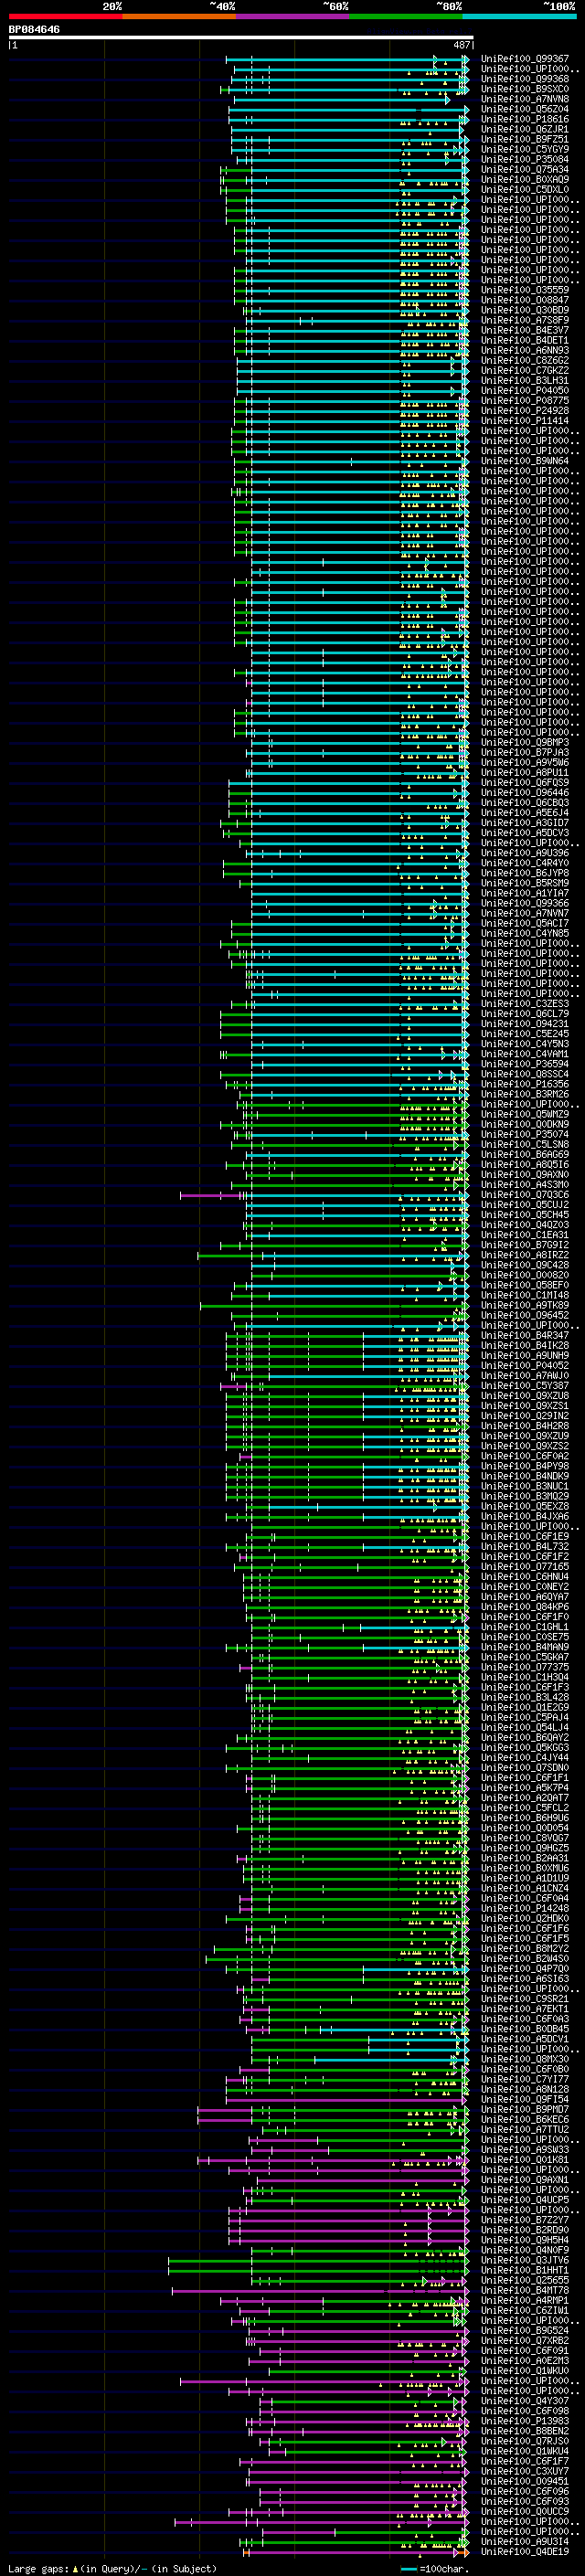This screenshot has height=2576, width=585.
Task: Open last hit UniRef100_Q4DE19
Action: coord(525,2551)
